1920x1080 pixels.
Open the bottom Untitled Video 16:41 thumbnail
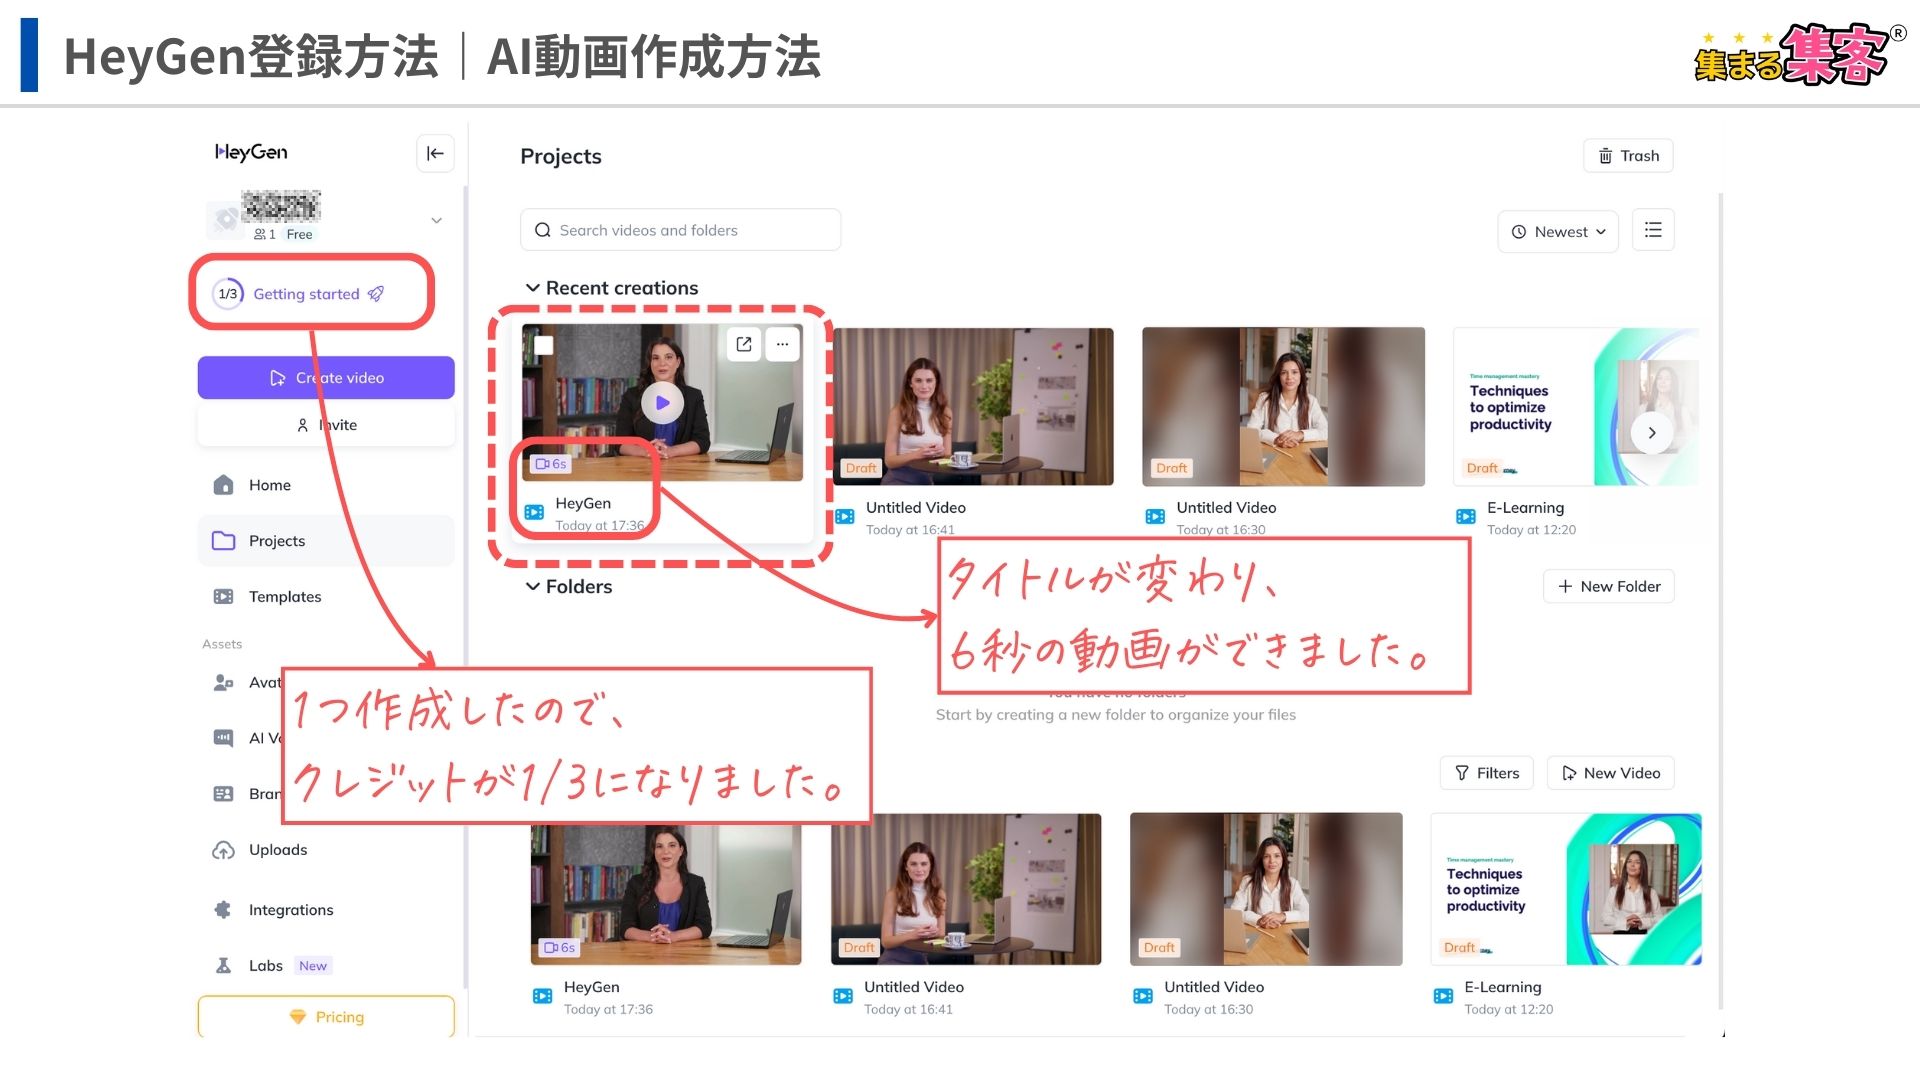(x=966, y=889)
